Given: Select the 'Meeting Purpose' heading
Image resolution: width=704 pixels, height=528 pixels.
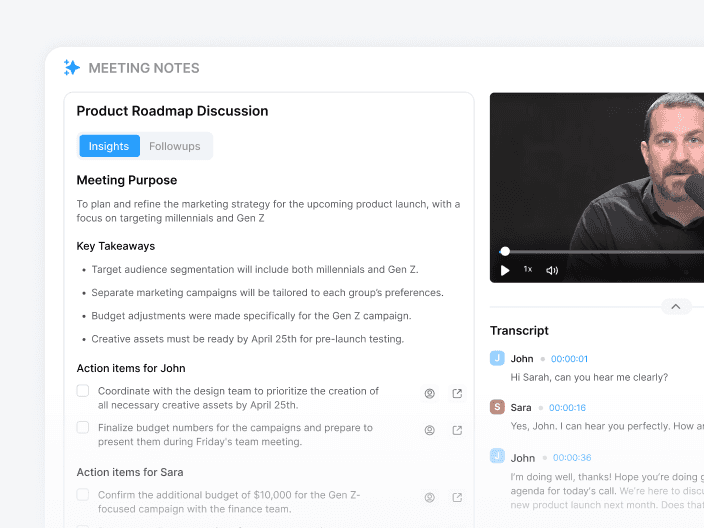Looking at the screenshot, I should point(127,180).
